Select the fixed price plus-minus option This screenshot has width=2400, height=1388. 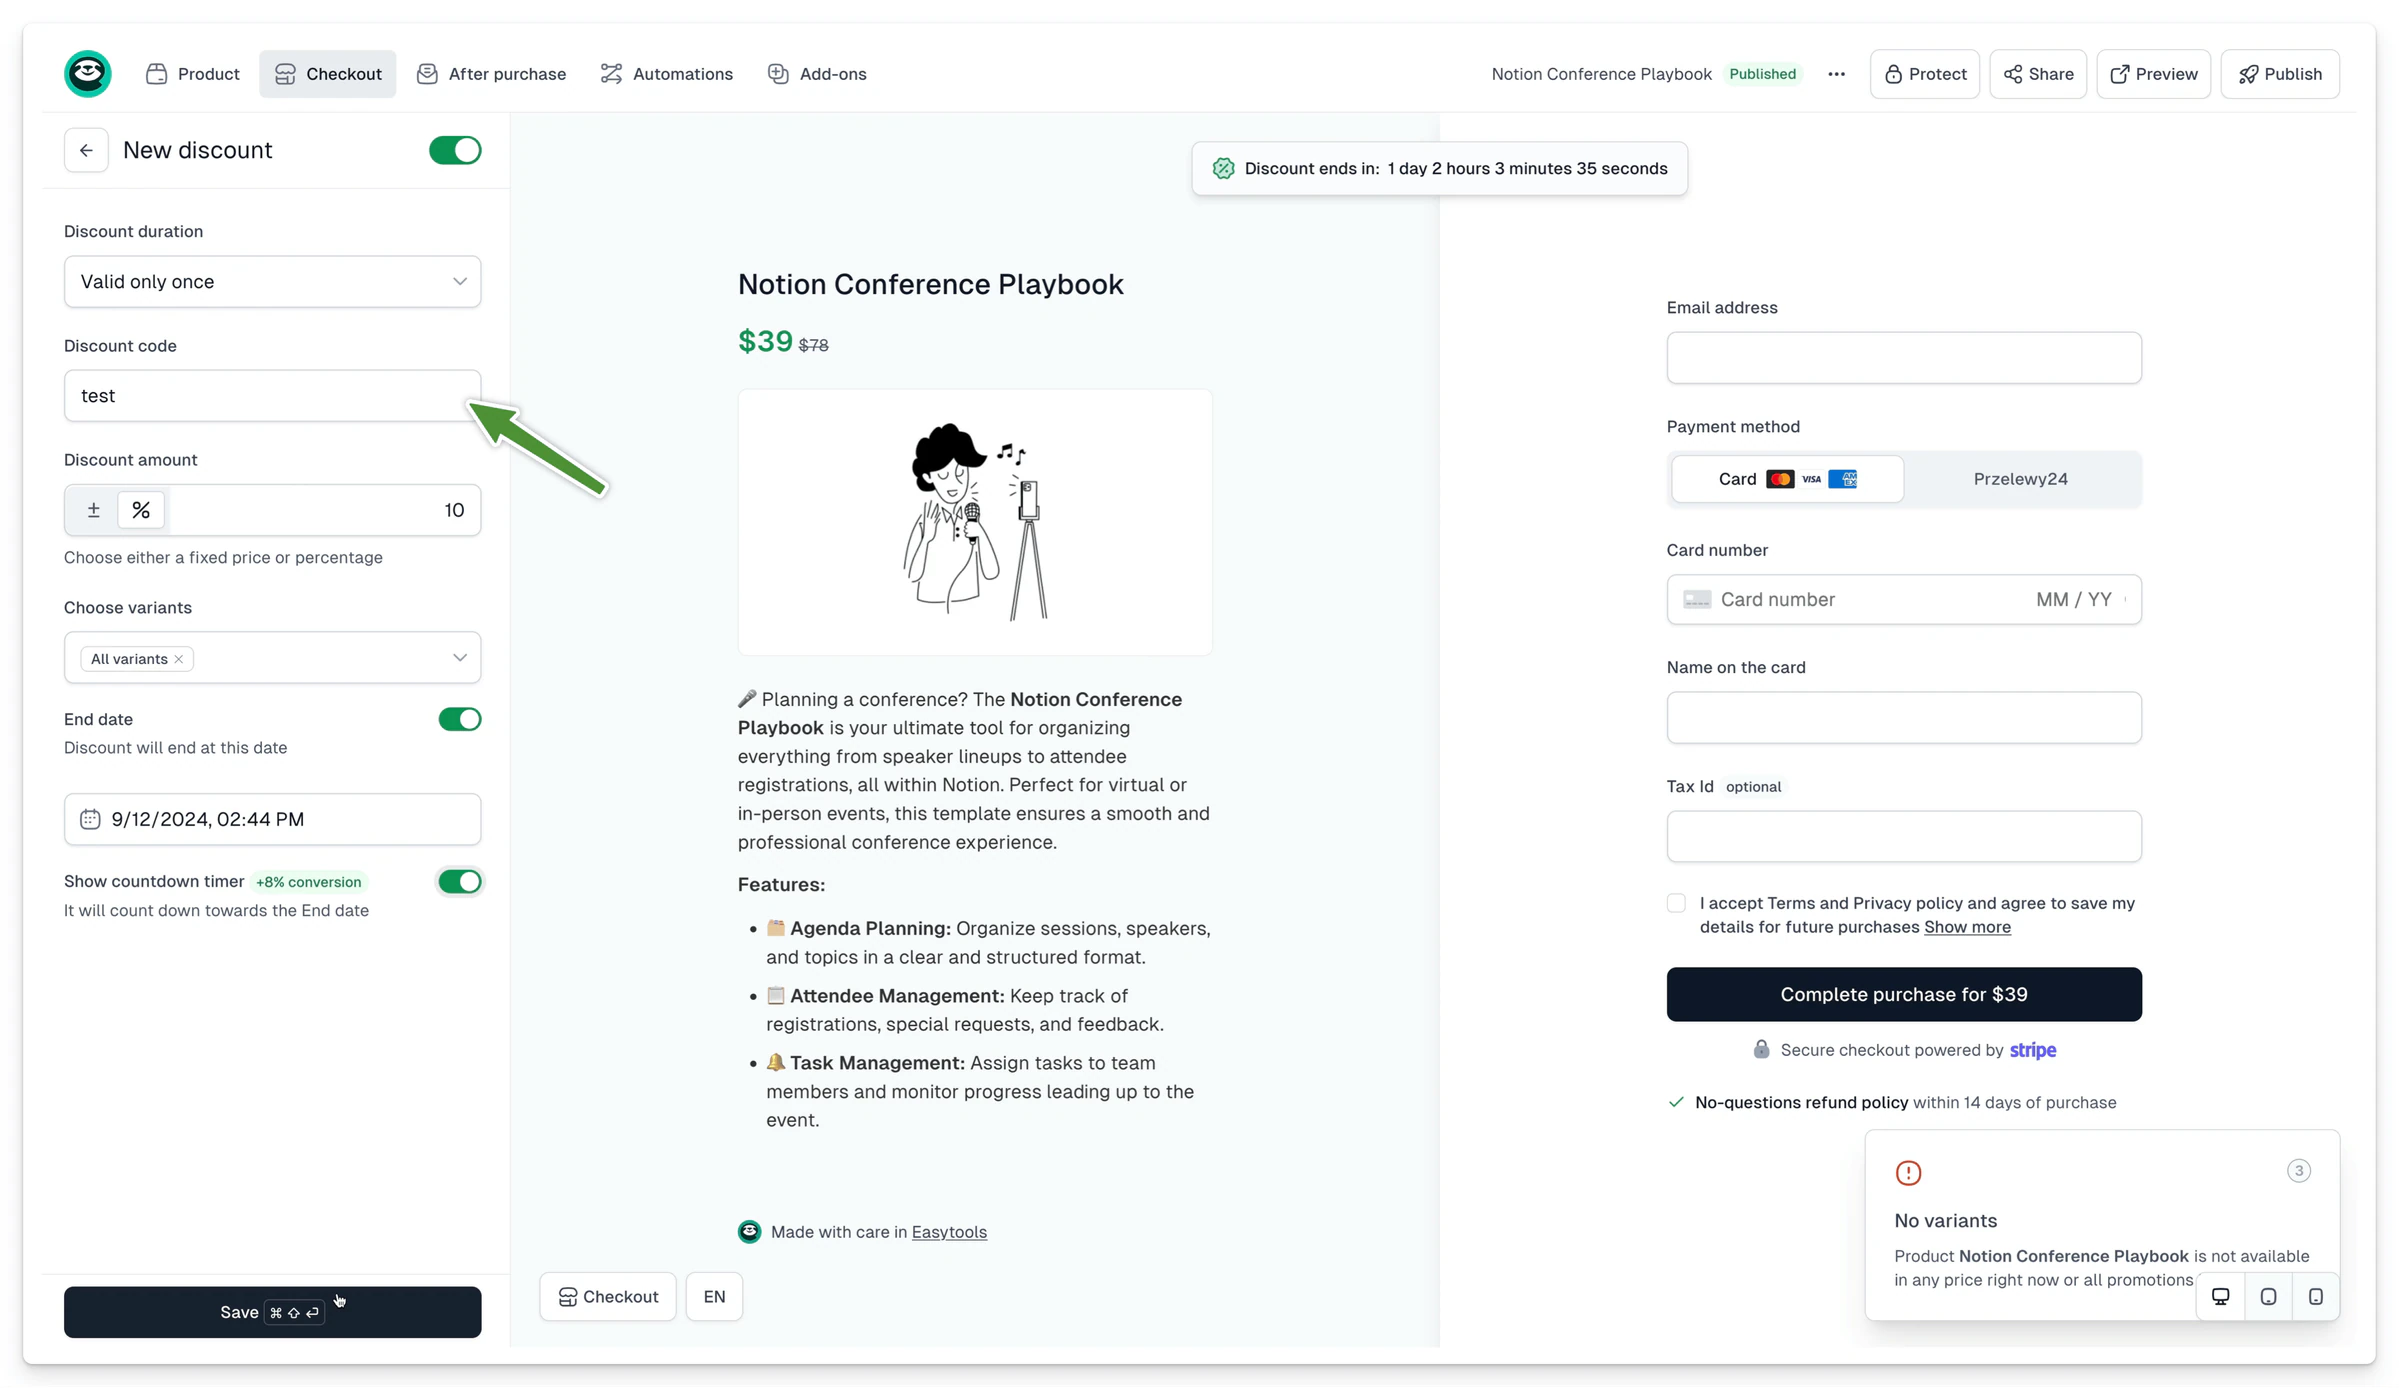(93, 510)
